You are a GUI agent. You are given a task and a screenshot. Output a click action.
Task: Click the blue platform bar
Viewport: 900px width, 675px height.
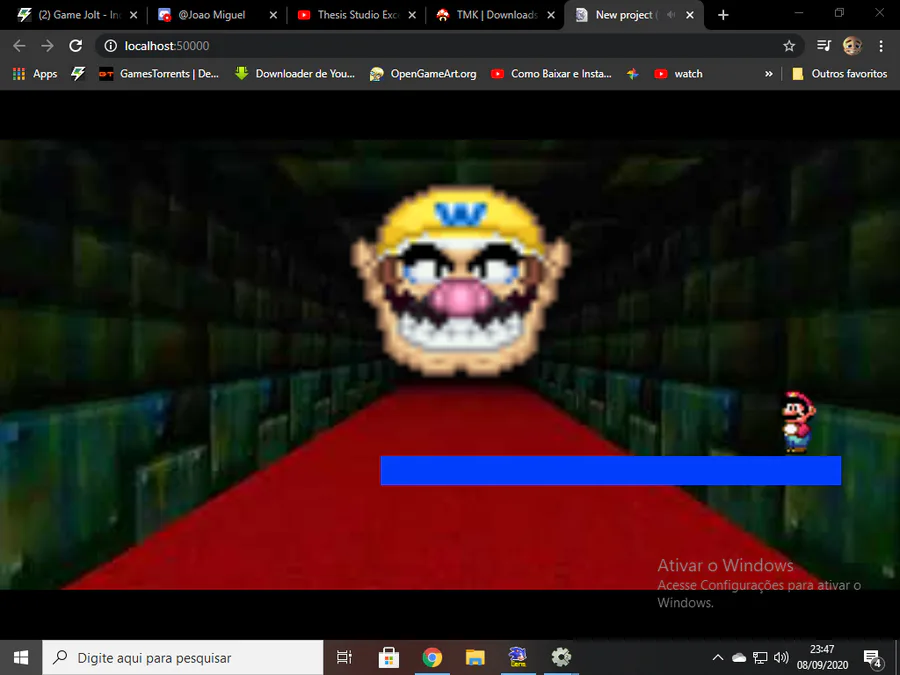611,471
